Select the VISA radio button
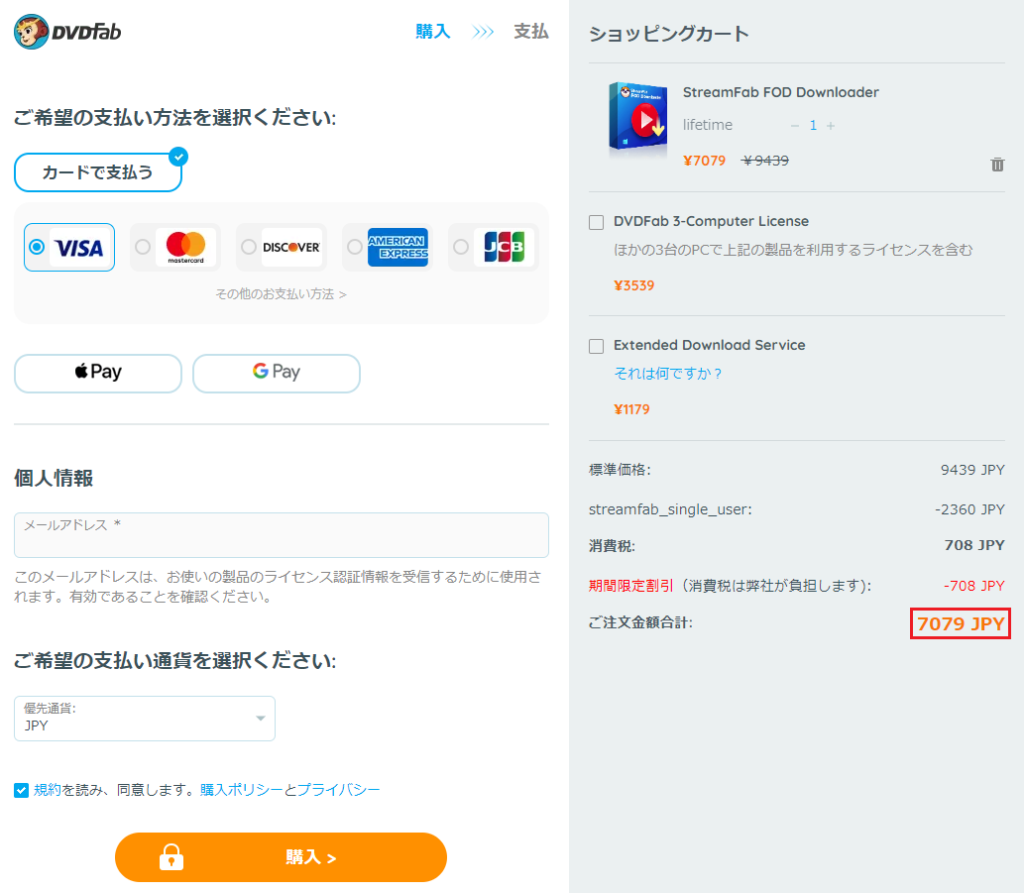This screenshot has width=1024, height=893. tap(37, 247)
